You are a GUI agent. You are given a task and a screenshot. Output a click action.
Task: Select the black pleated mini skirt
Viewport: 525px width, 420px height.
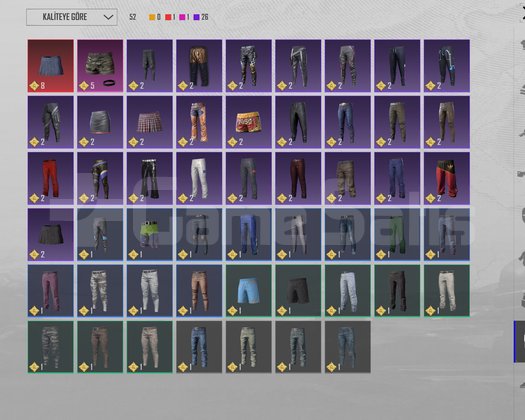[x=51, y=234]
